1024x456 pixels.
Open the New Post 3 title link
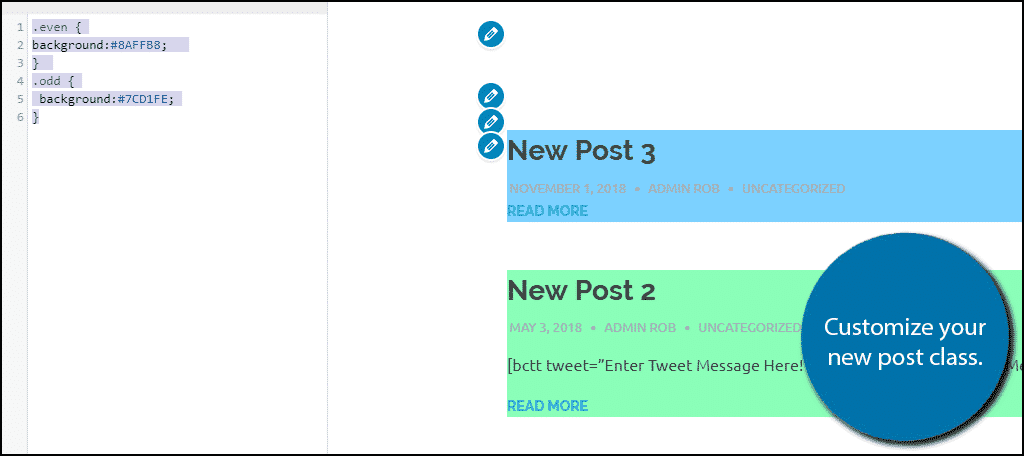[581, 152]
